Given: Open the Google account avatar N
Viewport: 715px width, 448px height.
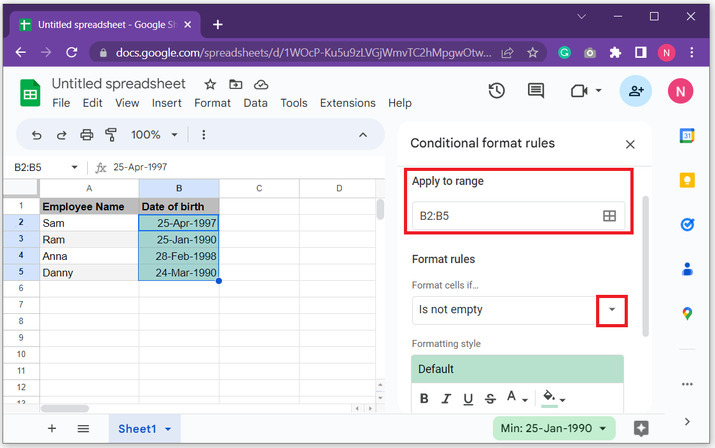Looking at the screenshot, I should coord(680,91).
